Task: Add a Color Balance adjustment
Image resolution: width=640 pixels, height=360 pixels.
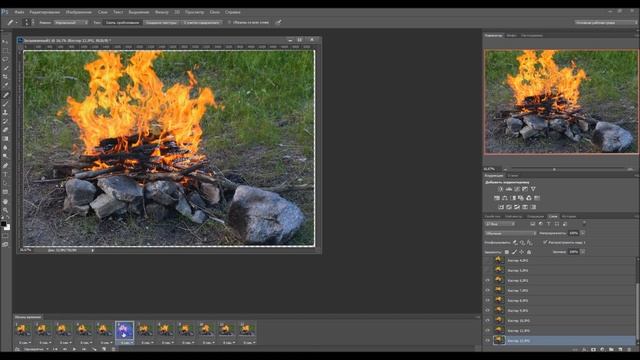Action: (x=505, y=198)
